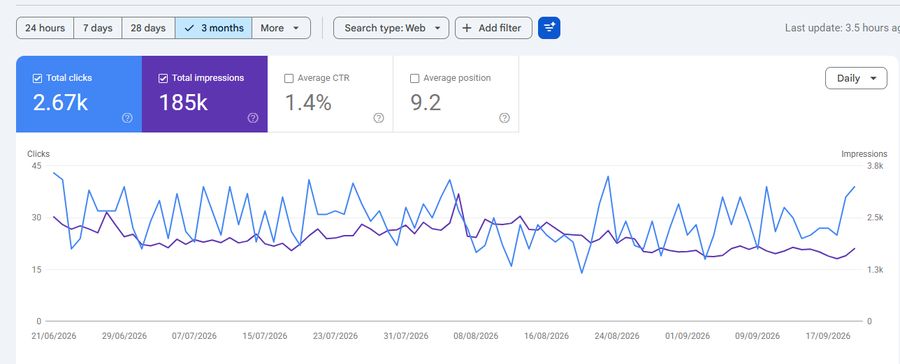
Task: Select the 24 hours date range
Action: click(45, 28)
